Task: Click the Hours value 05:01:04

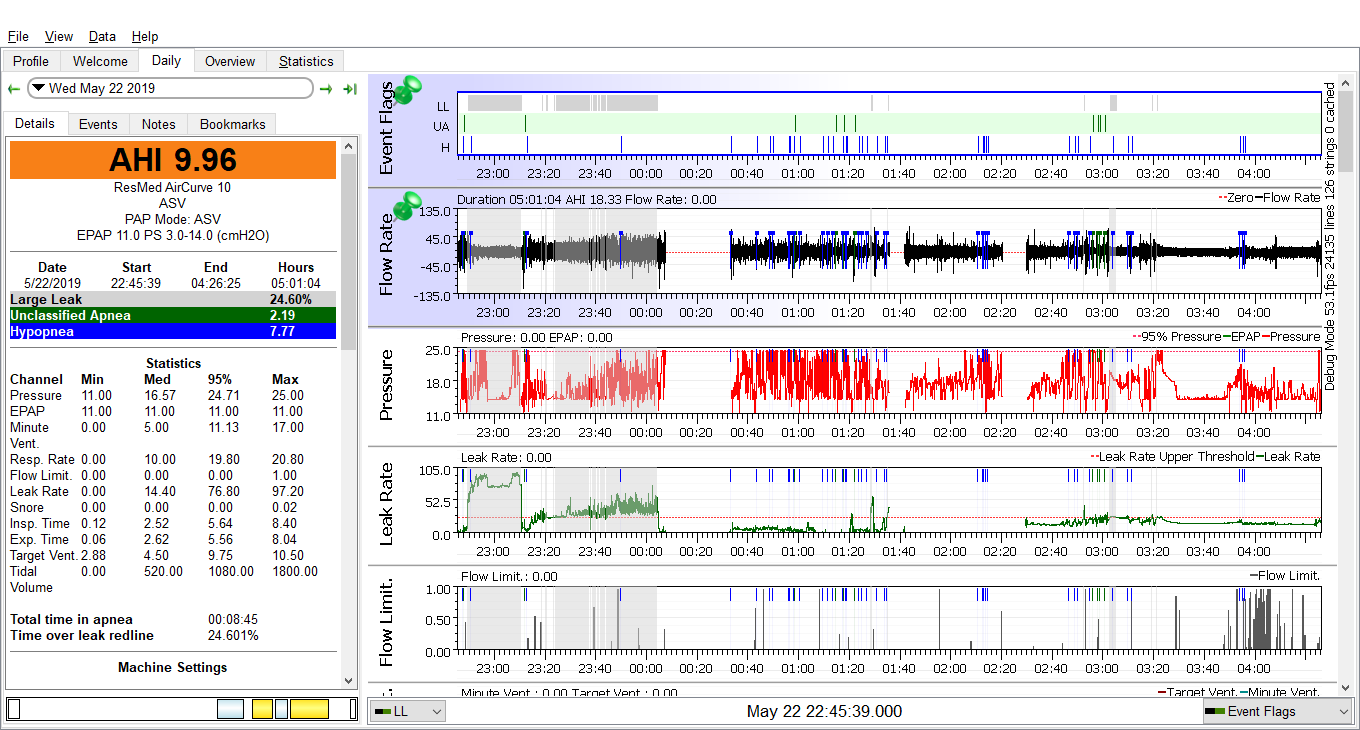Action: (x=296, y=283)
